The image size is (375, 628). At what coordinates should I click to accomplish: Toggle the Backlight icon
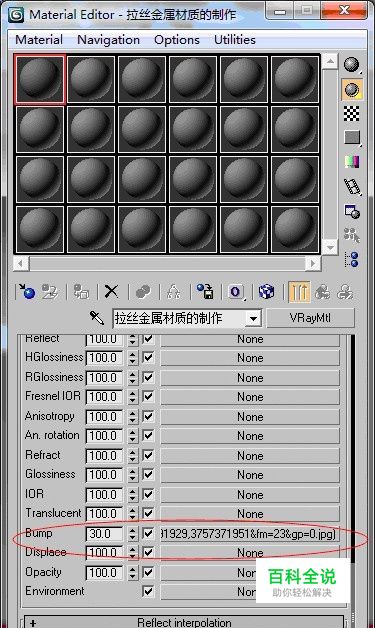coord(352,89)
